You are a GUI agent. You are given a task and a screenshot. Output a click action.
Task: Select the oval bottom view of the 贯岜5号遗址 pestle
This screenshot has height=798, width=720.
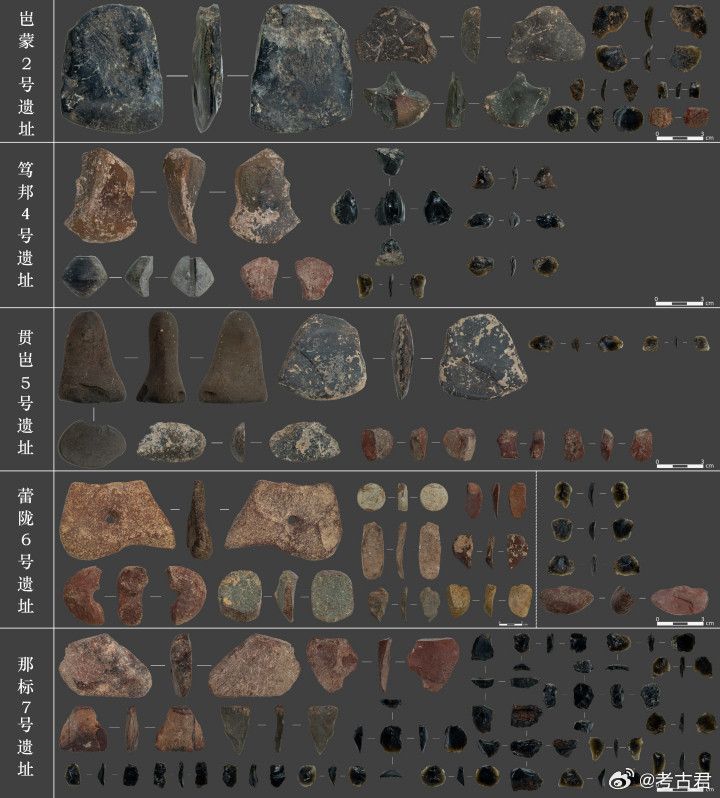[x=92, y=443]
